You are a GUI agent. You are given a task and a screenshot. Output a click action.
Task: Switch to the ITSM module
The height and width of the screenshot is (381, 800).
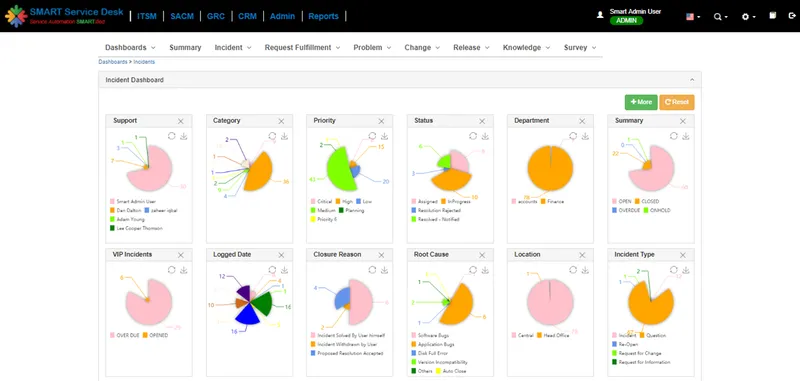147,16
